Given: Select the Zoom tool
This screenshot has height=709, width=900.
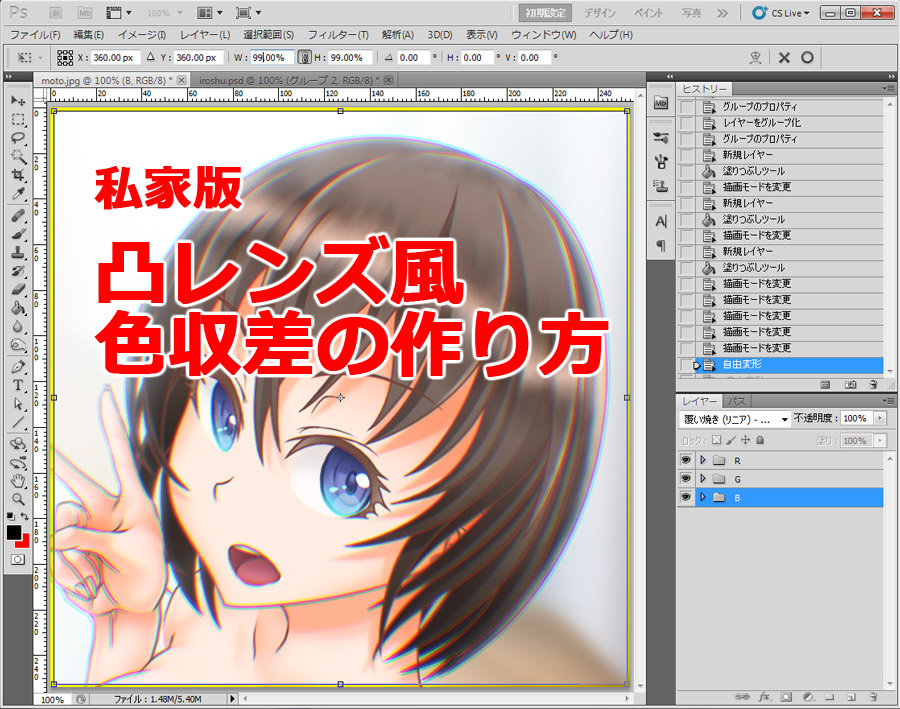Looking at the screenshot, I should [x=18, y=499].
